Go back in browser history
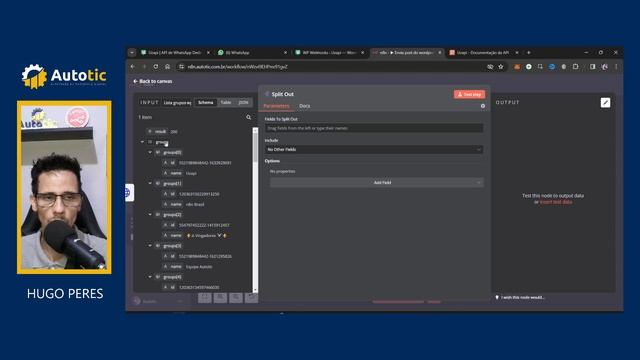640x360 pixels. click(133, 67)
